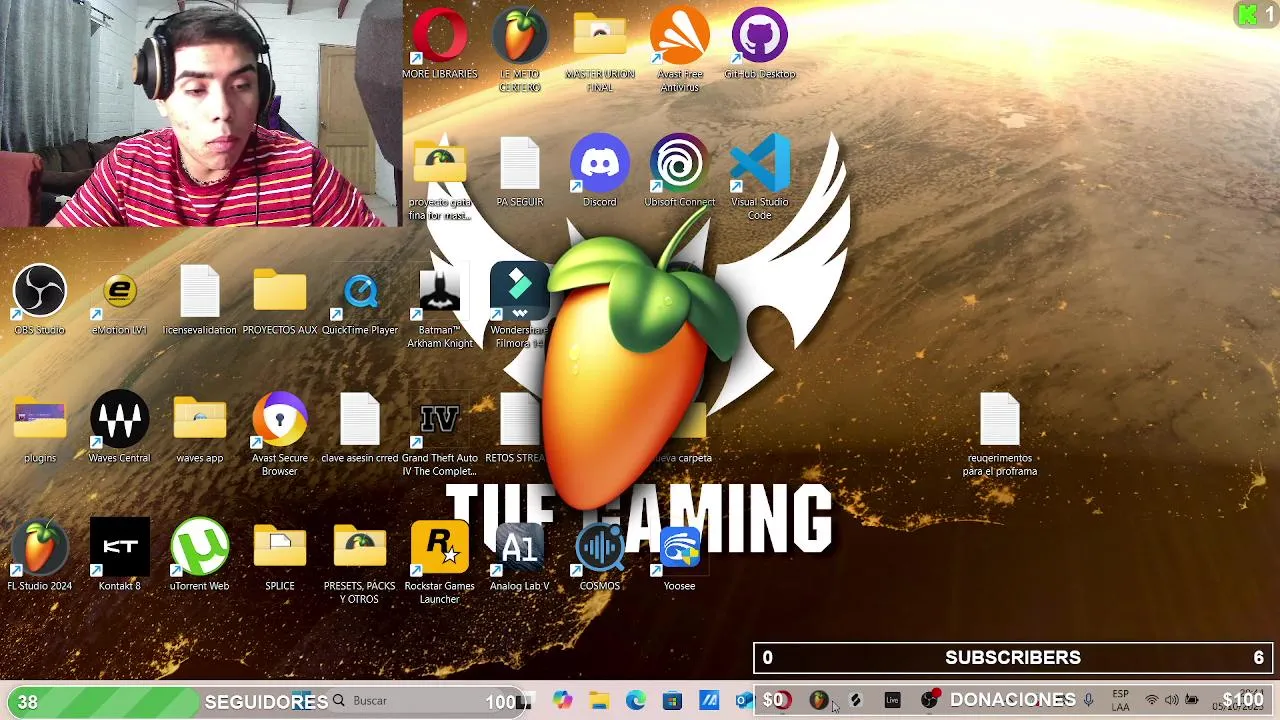Open Copilot from the taskbar

coord(562,701)
